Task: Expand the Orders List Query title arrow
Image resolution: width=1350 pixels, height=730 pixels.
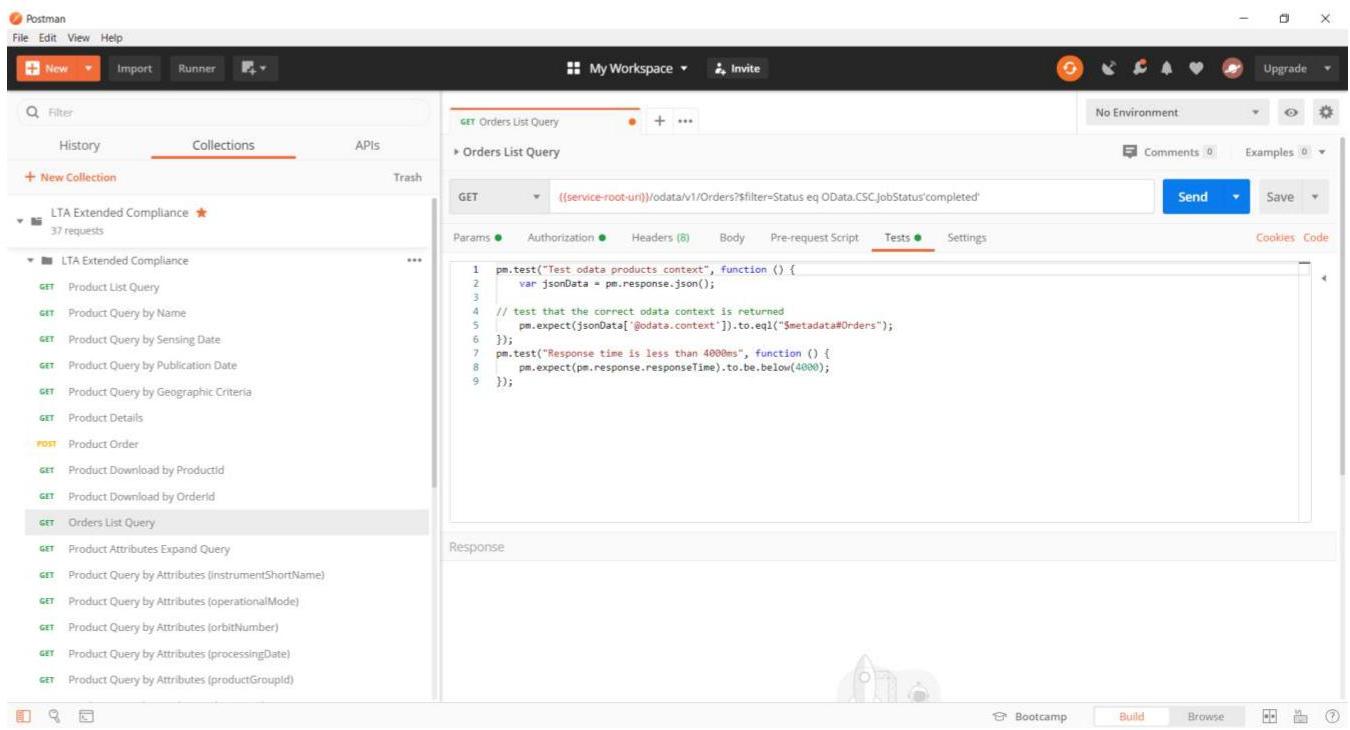Action: [457, 152]
